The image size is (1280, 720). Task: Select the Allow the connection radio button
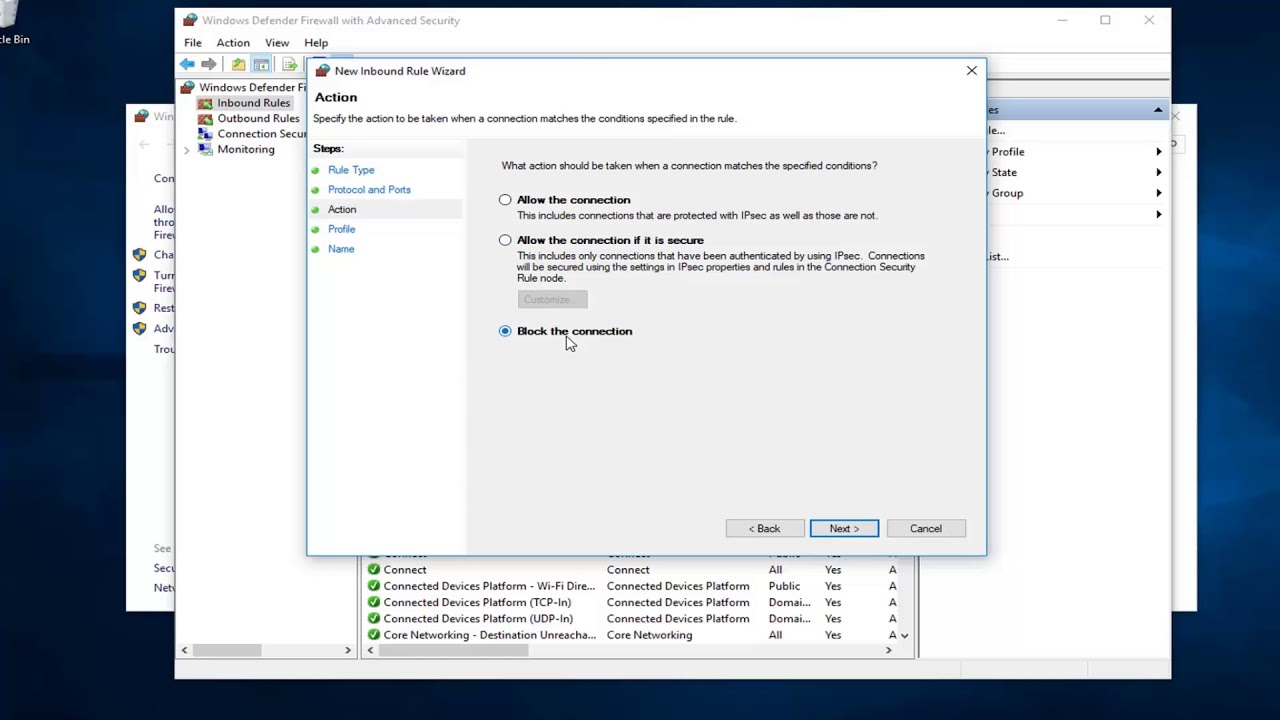pyautogui.click(x=505, y=200)
